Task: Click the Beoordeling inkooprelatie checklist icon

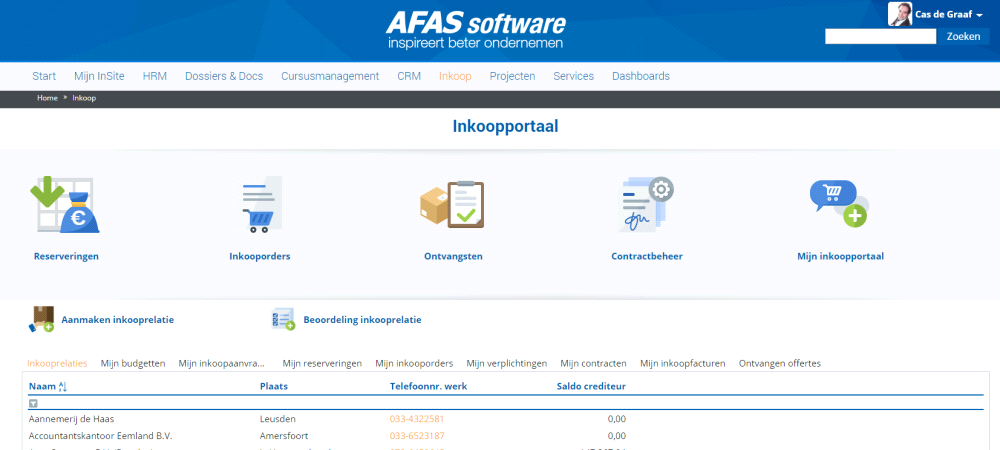Action: click(x=283, y=319)
